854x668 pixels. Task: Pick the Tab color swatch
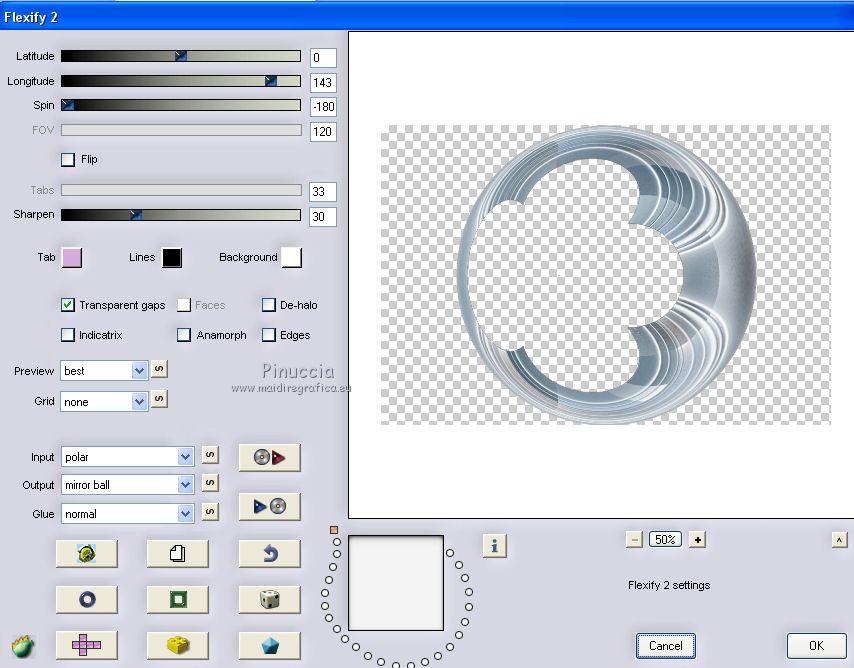point(72,258)
